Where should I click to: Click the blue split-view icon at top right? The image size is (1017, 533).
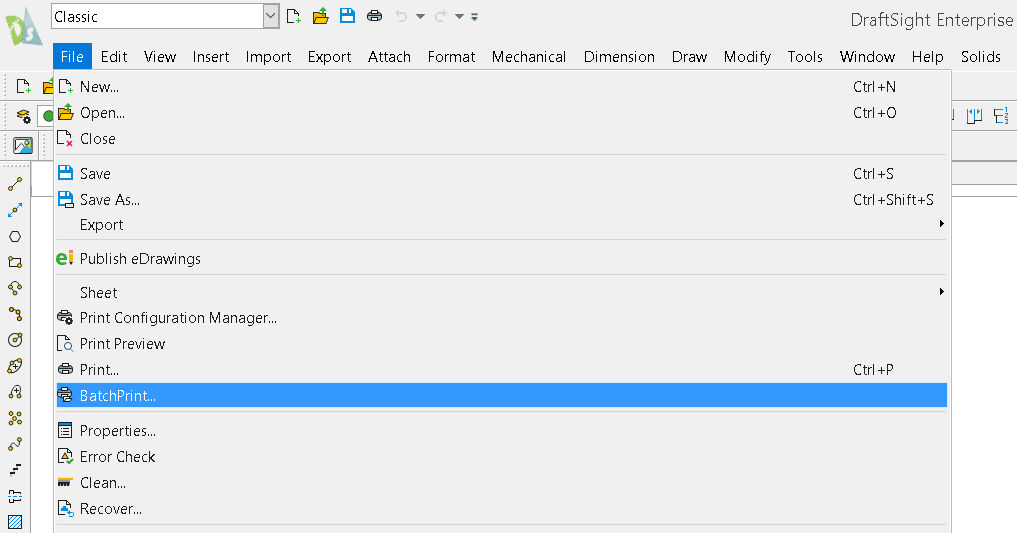974,116
